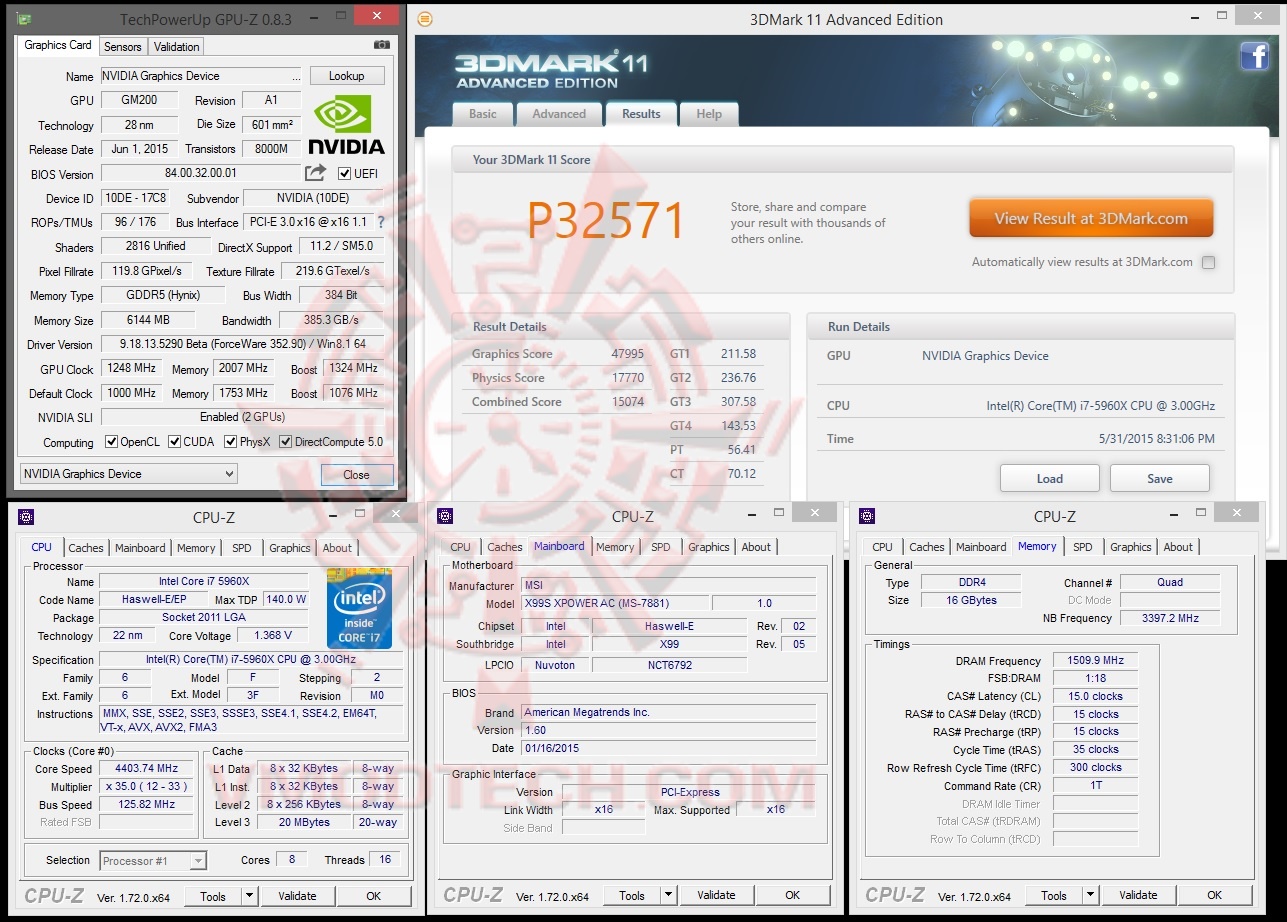Click the BIOS date 01/16/2015 in CPU-Z

(x=669, y=748)
